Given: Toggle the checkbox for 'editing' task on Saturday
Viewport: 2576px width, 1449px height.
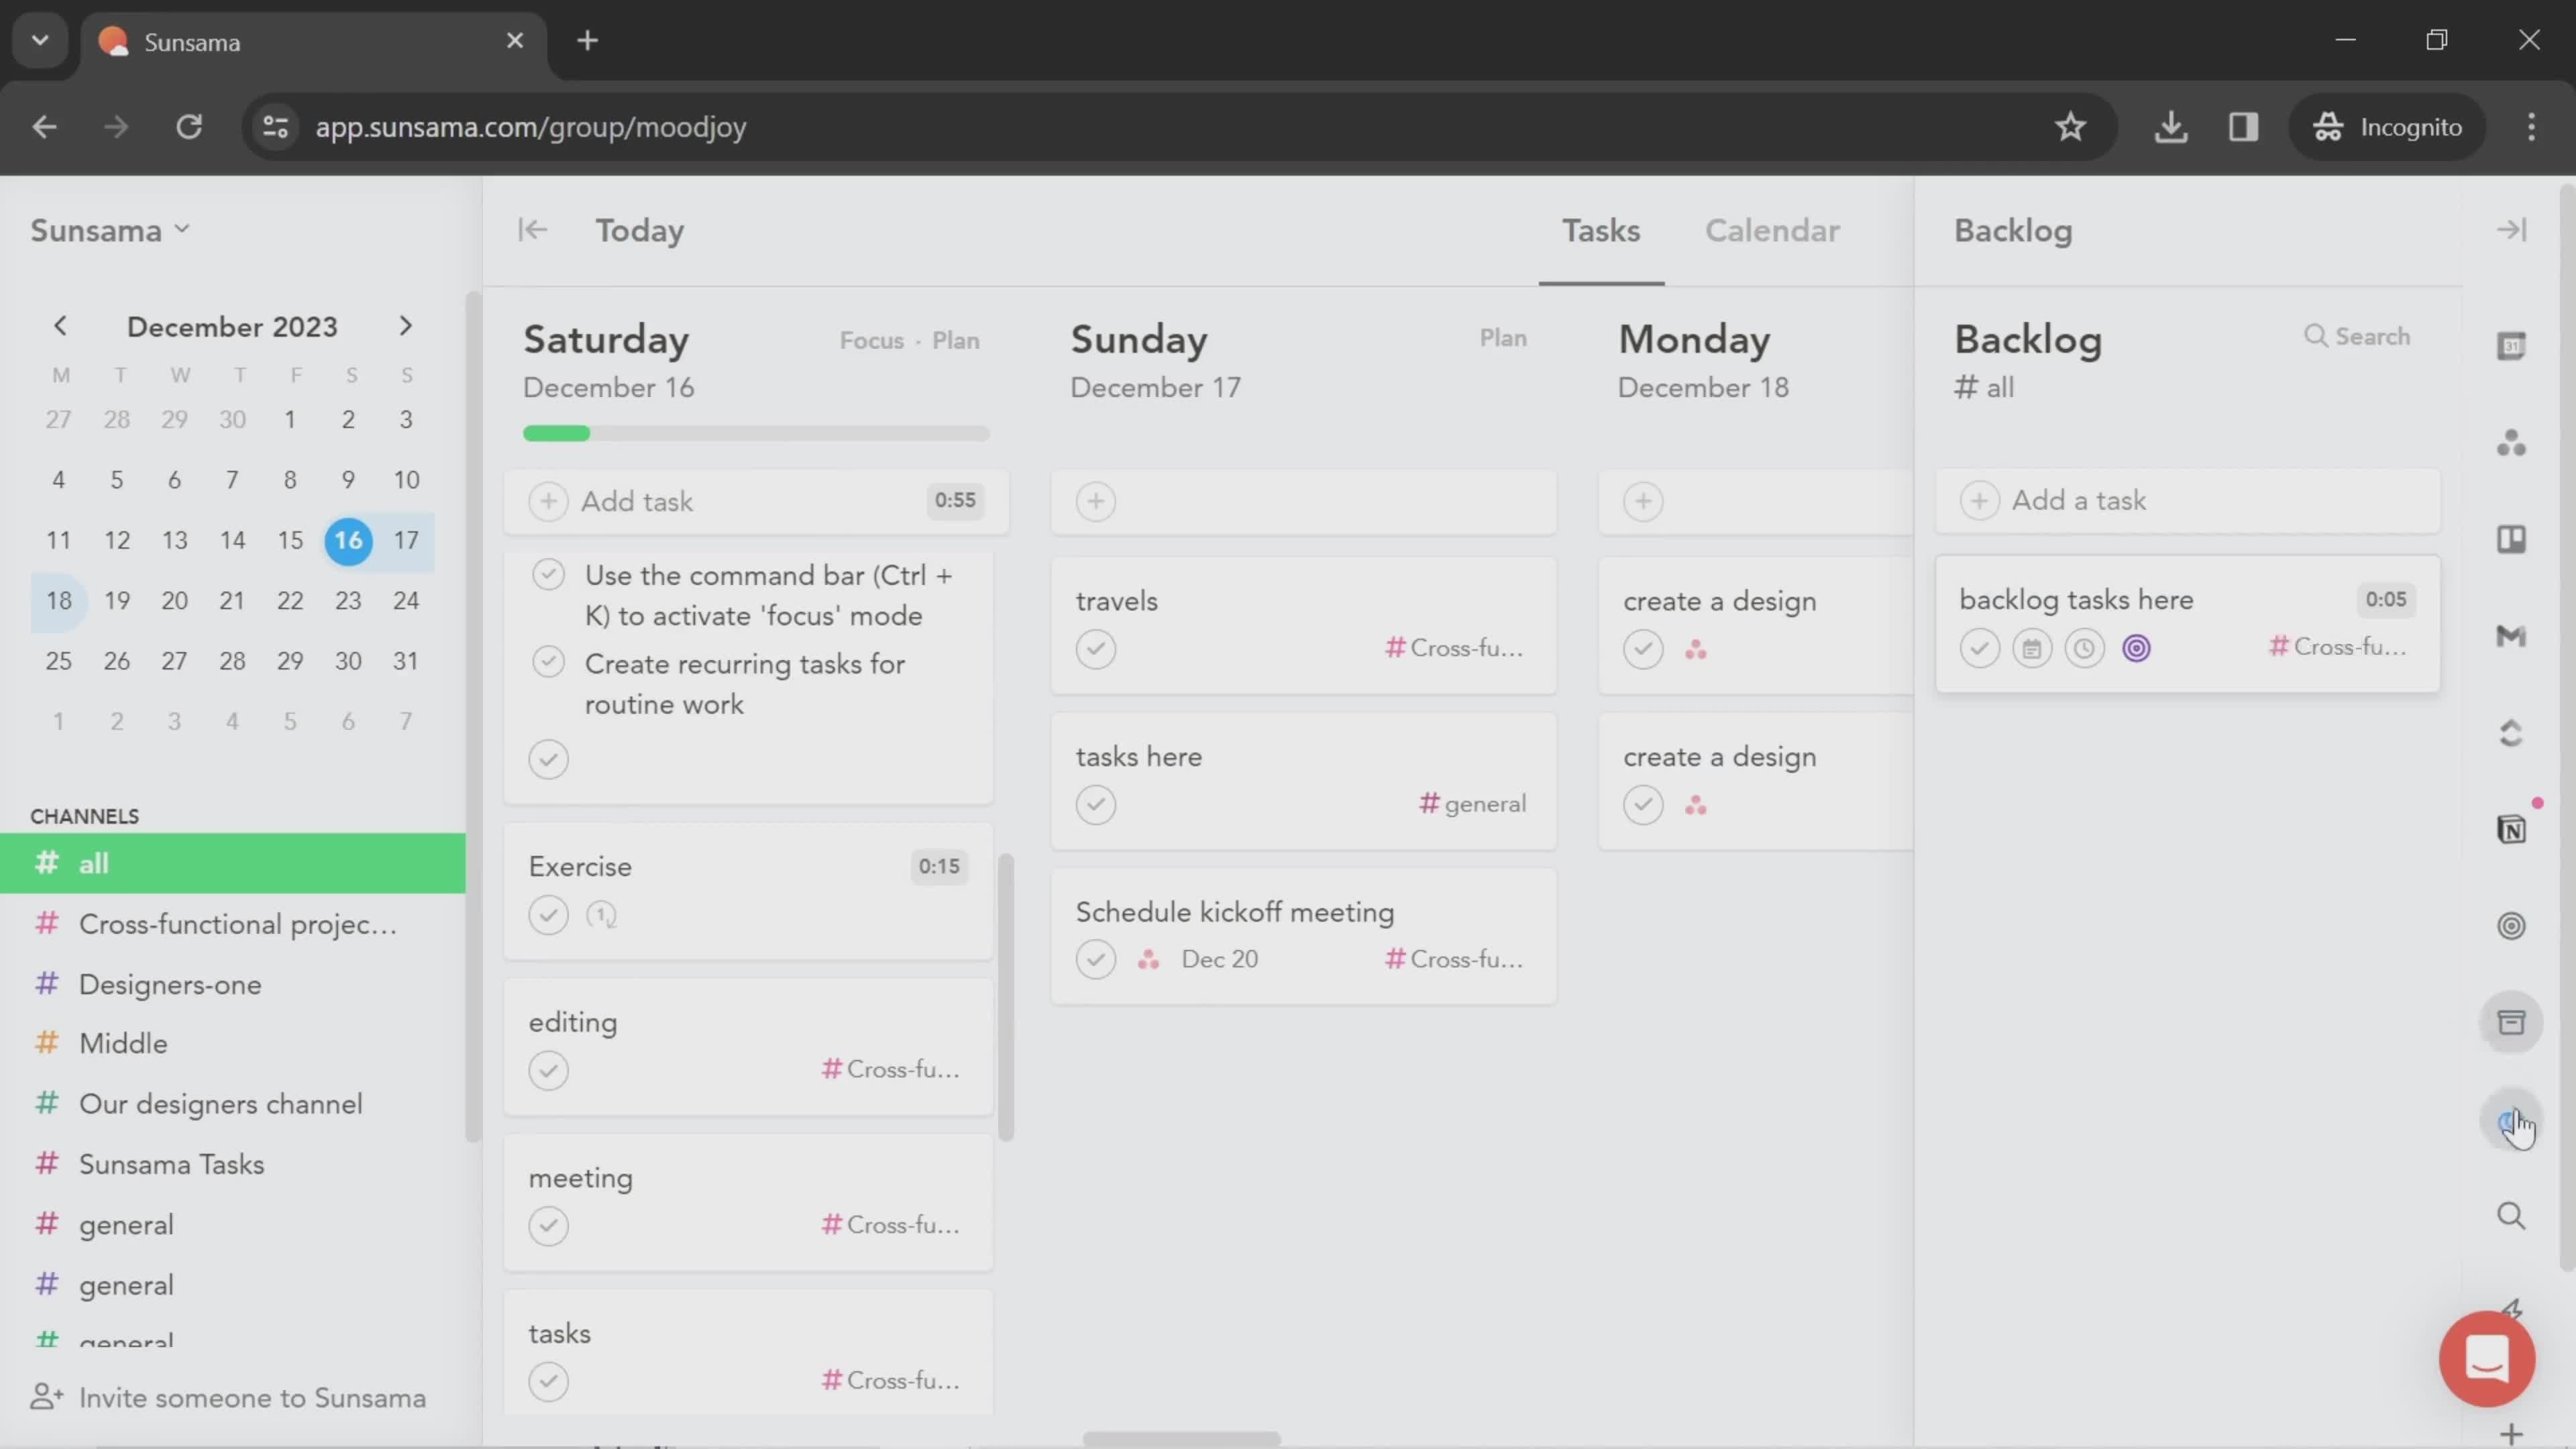Looking at the screenshot, I should [x=549, y=1069].
